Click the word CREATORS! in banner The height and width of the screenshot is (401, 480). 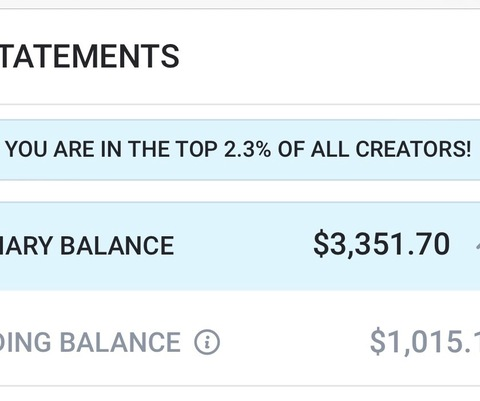pos(413,149)
